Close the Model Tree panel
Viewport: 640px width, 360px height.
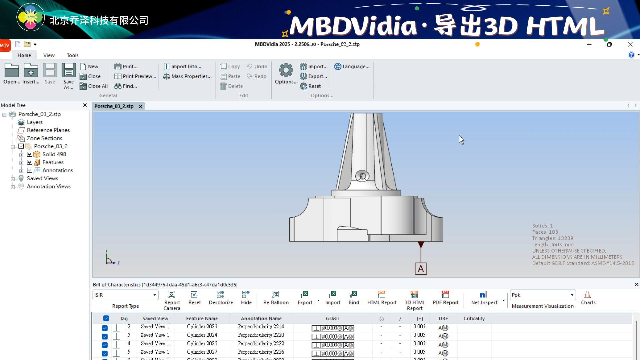[x=85, y=105]
